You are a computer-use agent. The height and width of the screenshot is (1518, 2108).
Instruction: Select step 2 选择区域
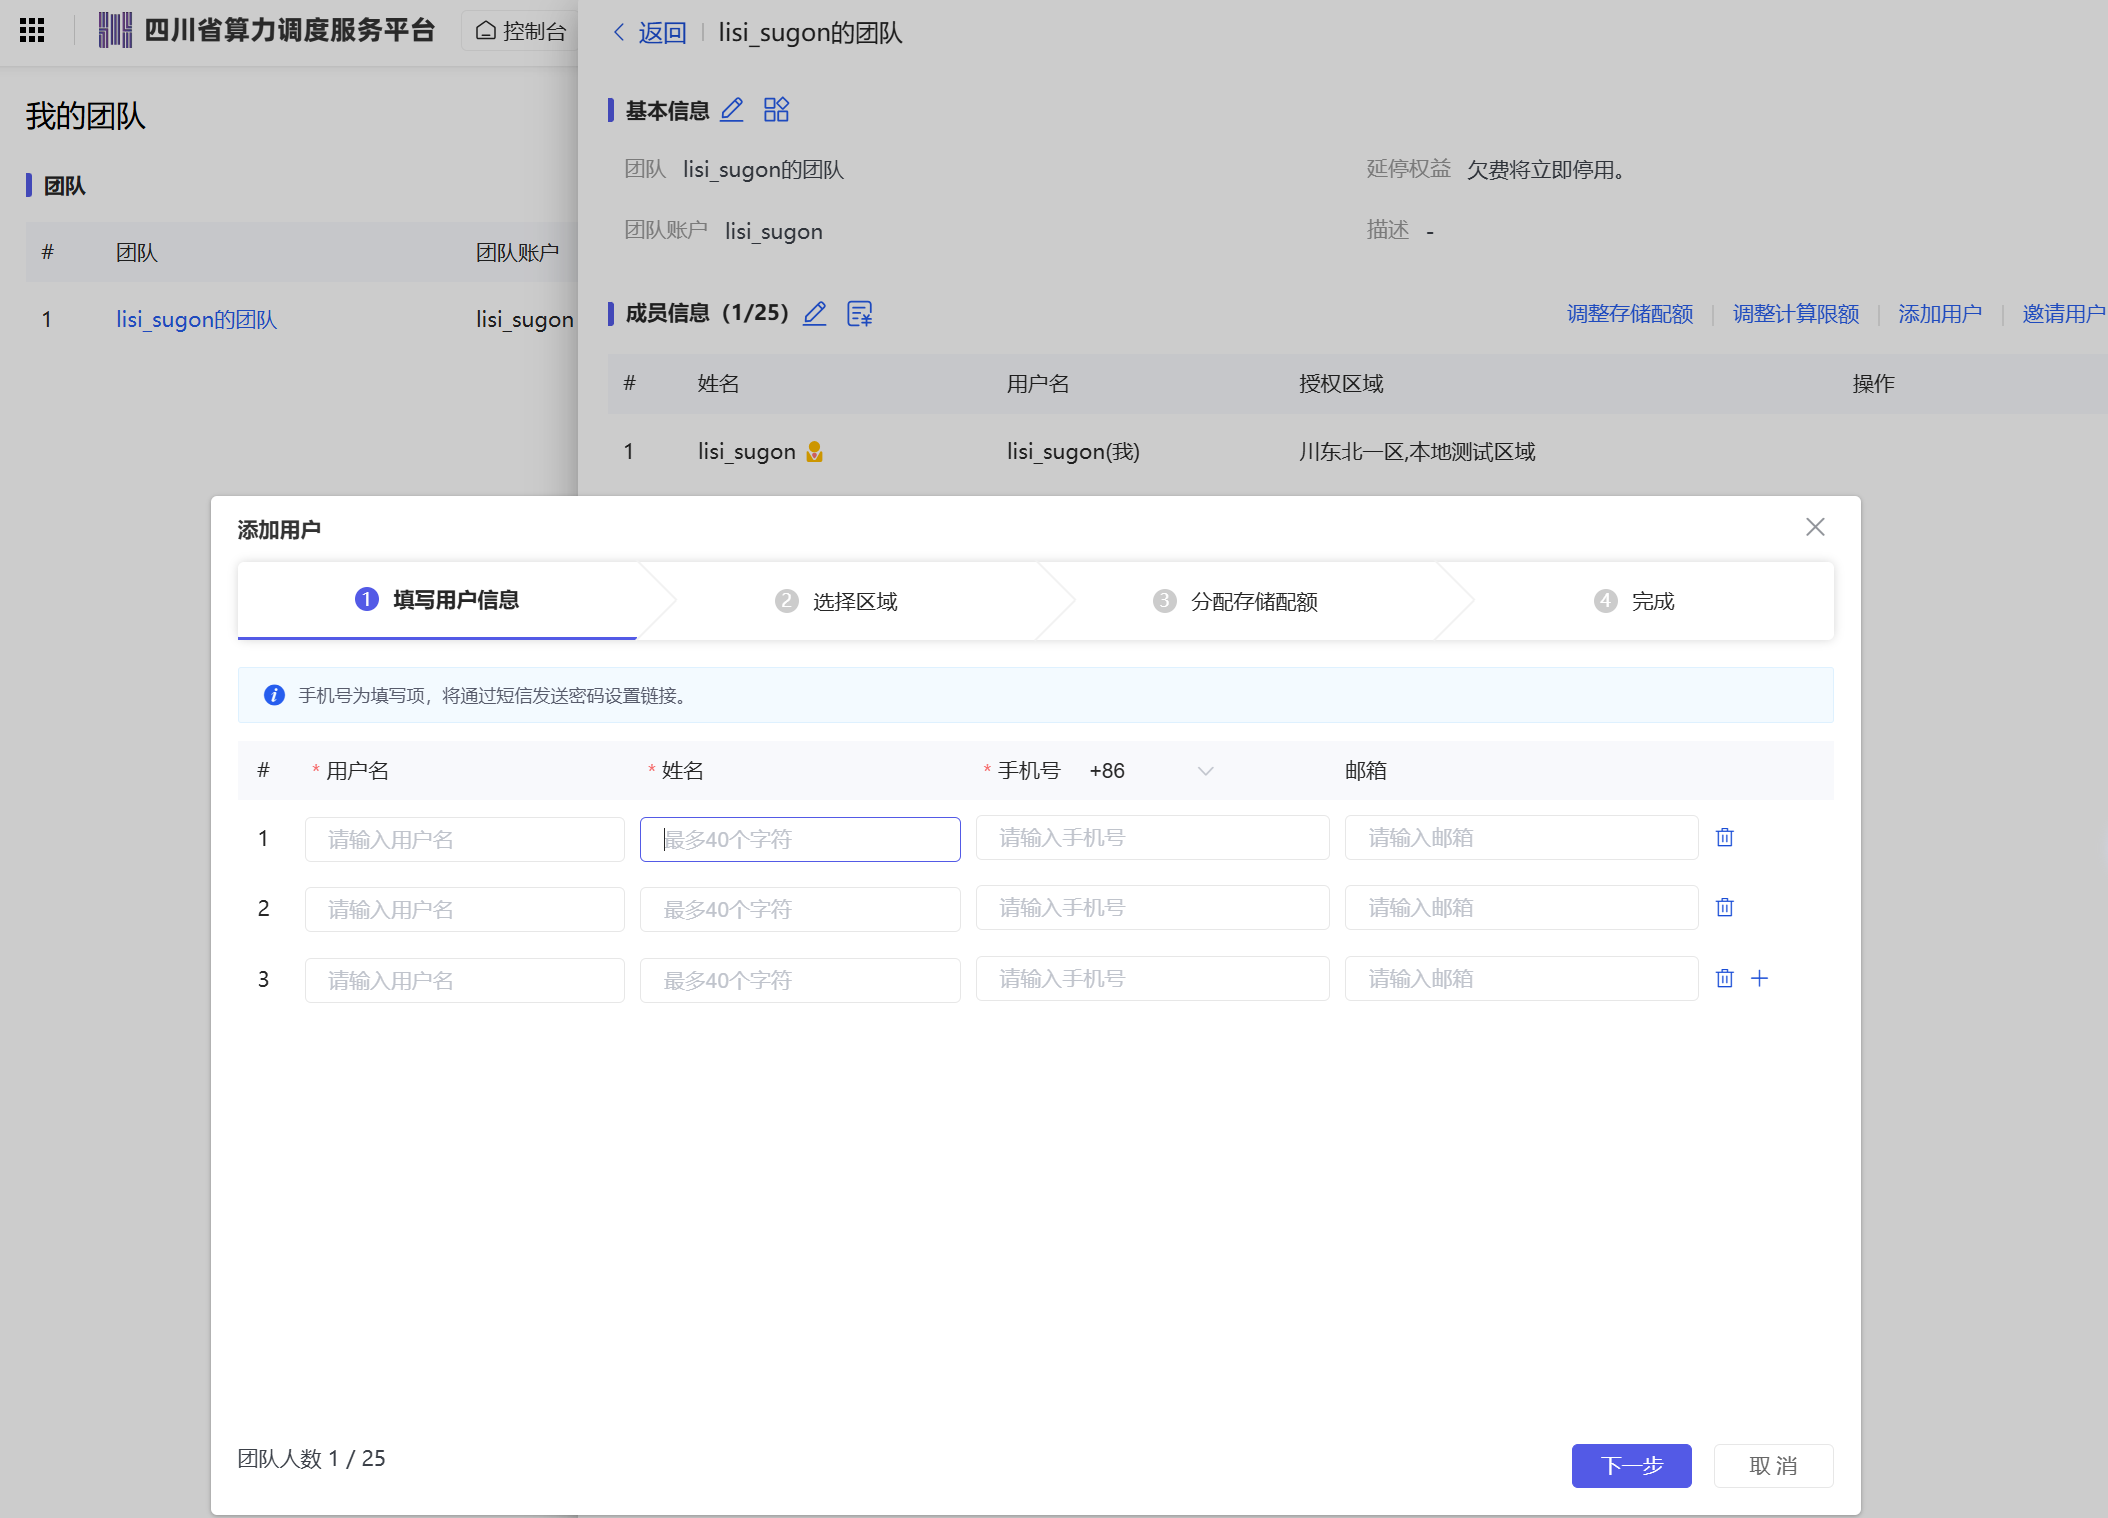click(836, 601)
